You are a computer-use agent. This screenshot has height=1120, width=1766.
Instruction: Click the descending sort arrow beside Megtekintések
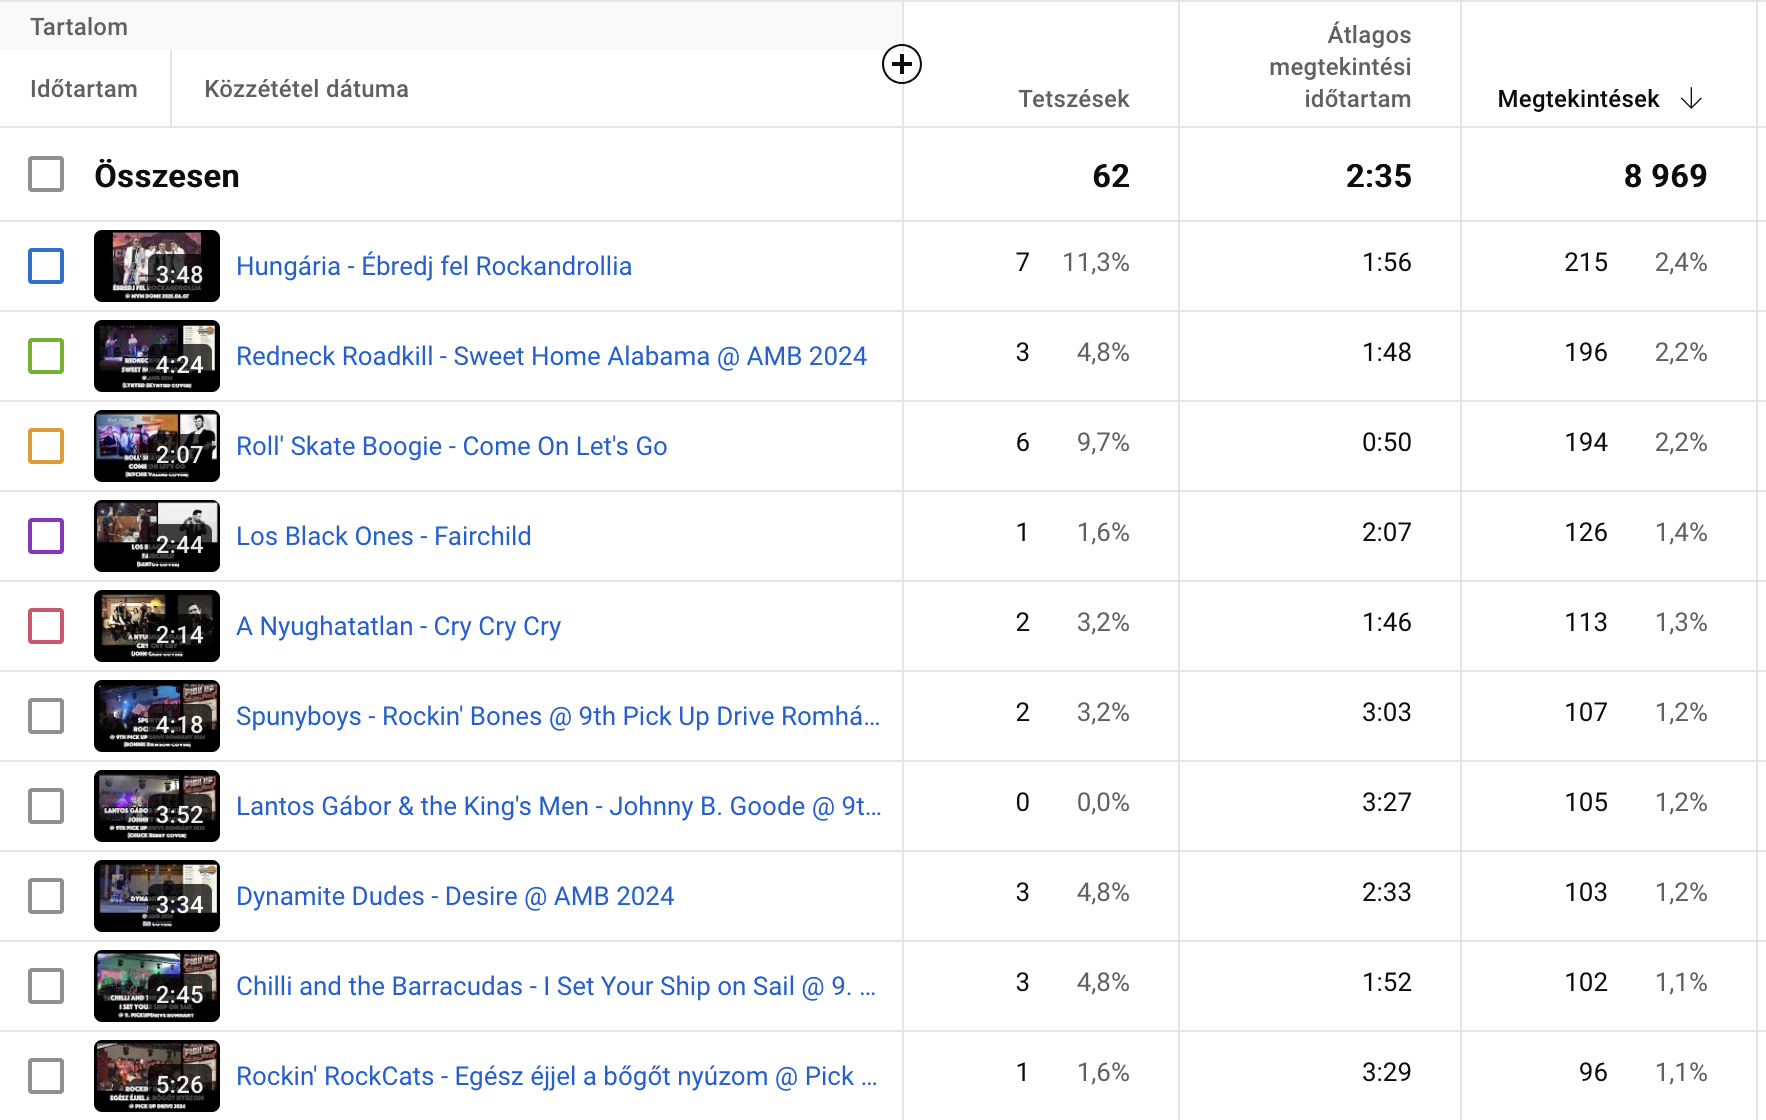pos(1691,99)
